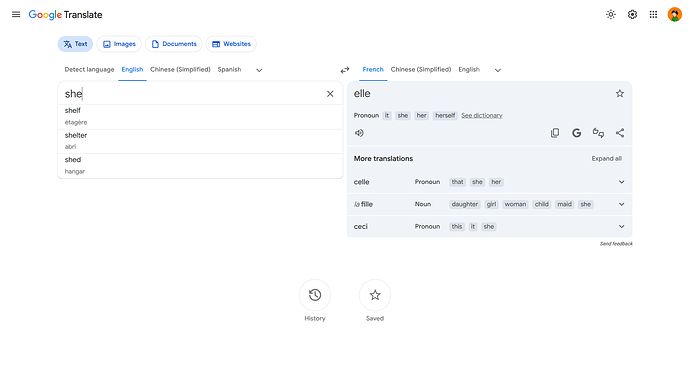The image size is (690, 388).
Task: Click the translated word 'elle'
Action: click(x=362, y=94)
